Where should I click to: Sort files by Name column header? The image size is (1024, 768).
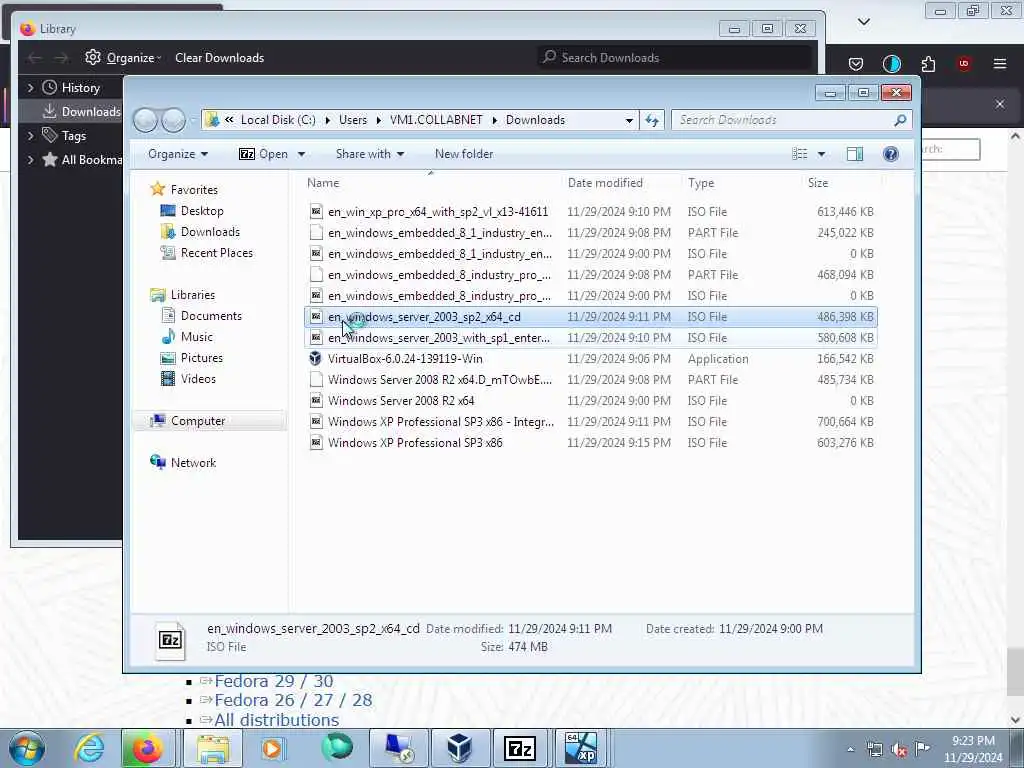[x=431, y=183]
